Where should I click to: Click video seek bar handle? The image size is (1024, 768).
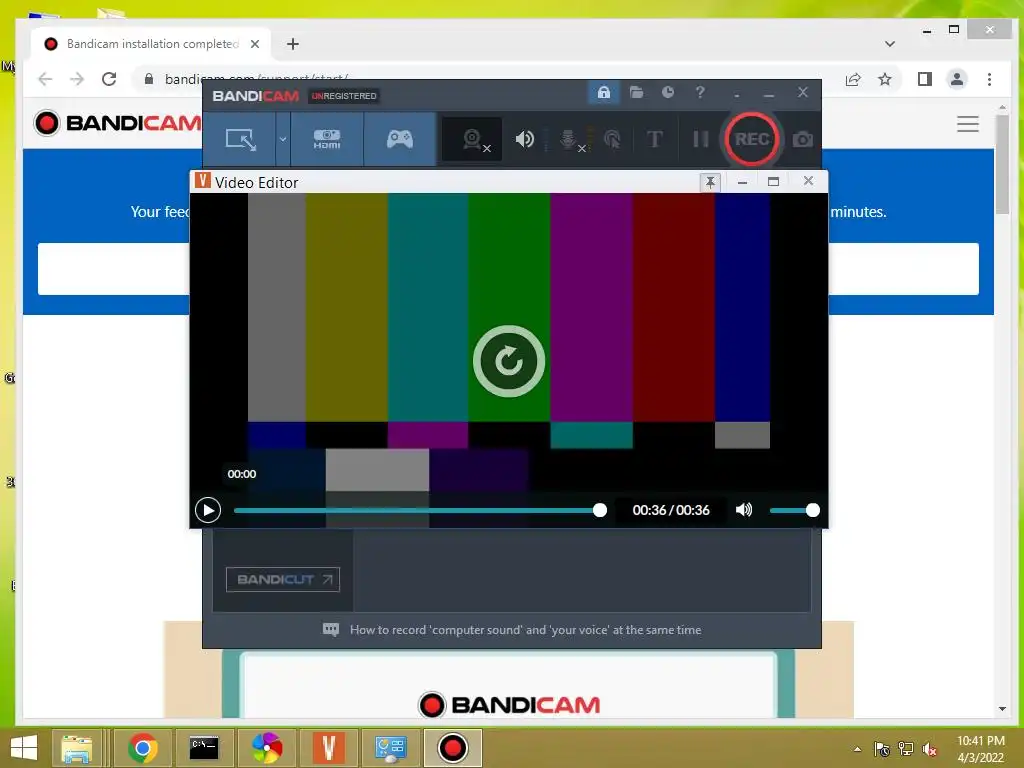(600, 510)
